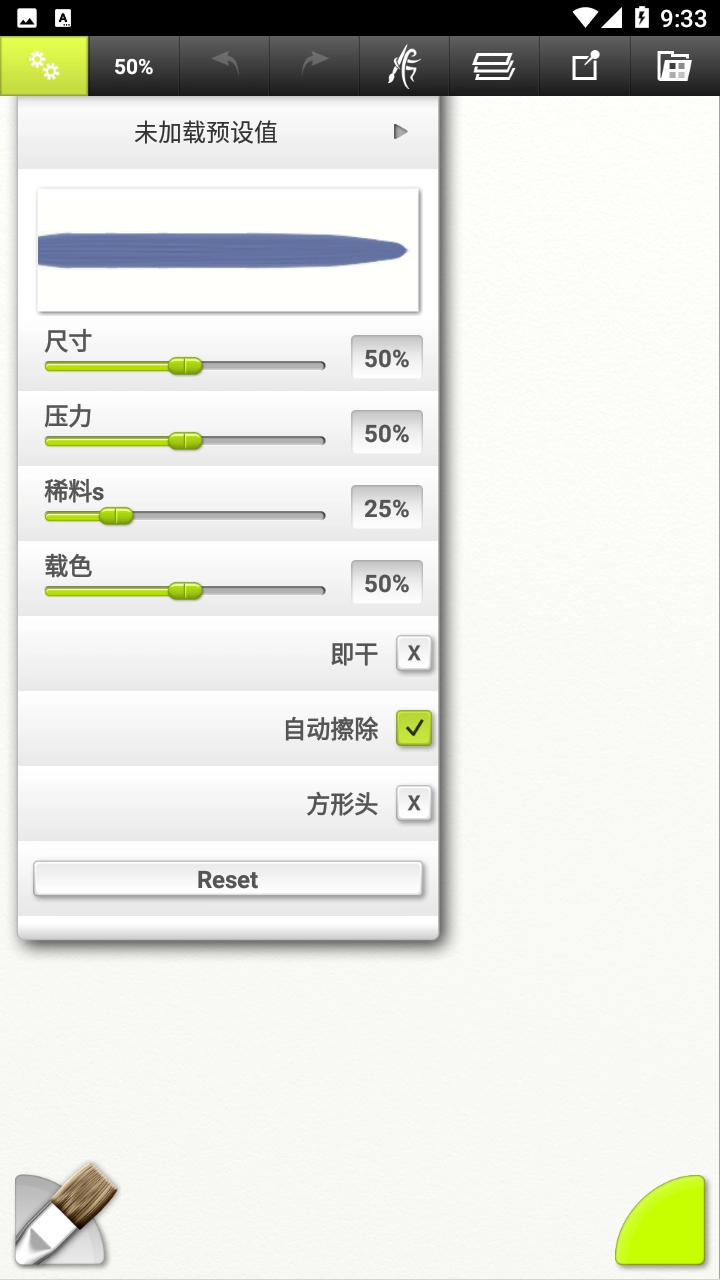
Task: Open the gallery folder icon
Action: coord(674,65)
